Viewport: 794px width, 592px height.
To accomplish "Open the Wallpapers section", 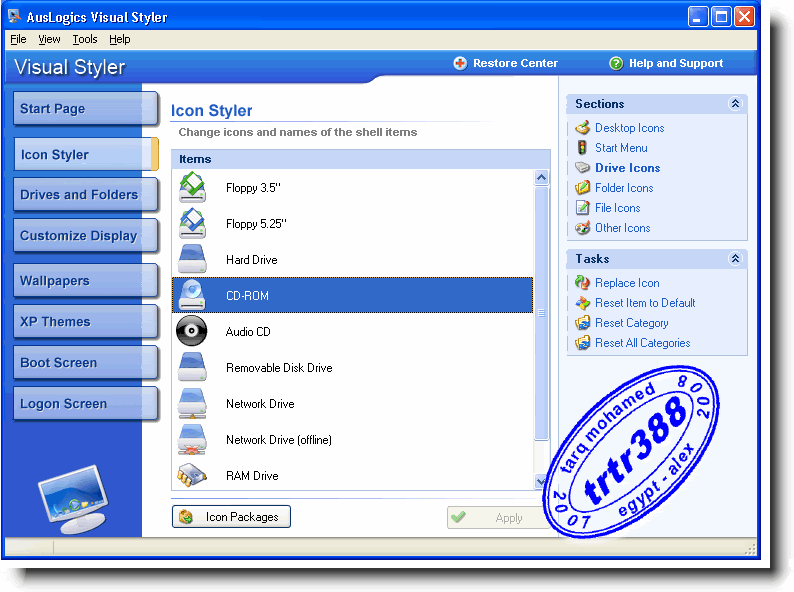I will [x=85, y=281].
